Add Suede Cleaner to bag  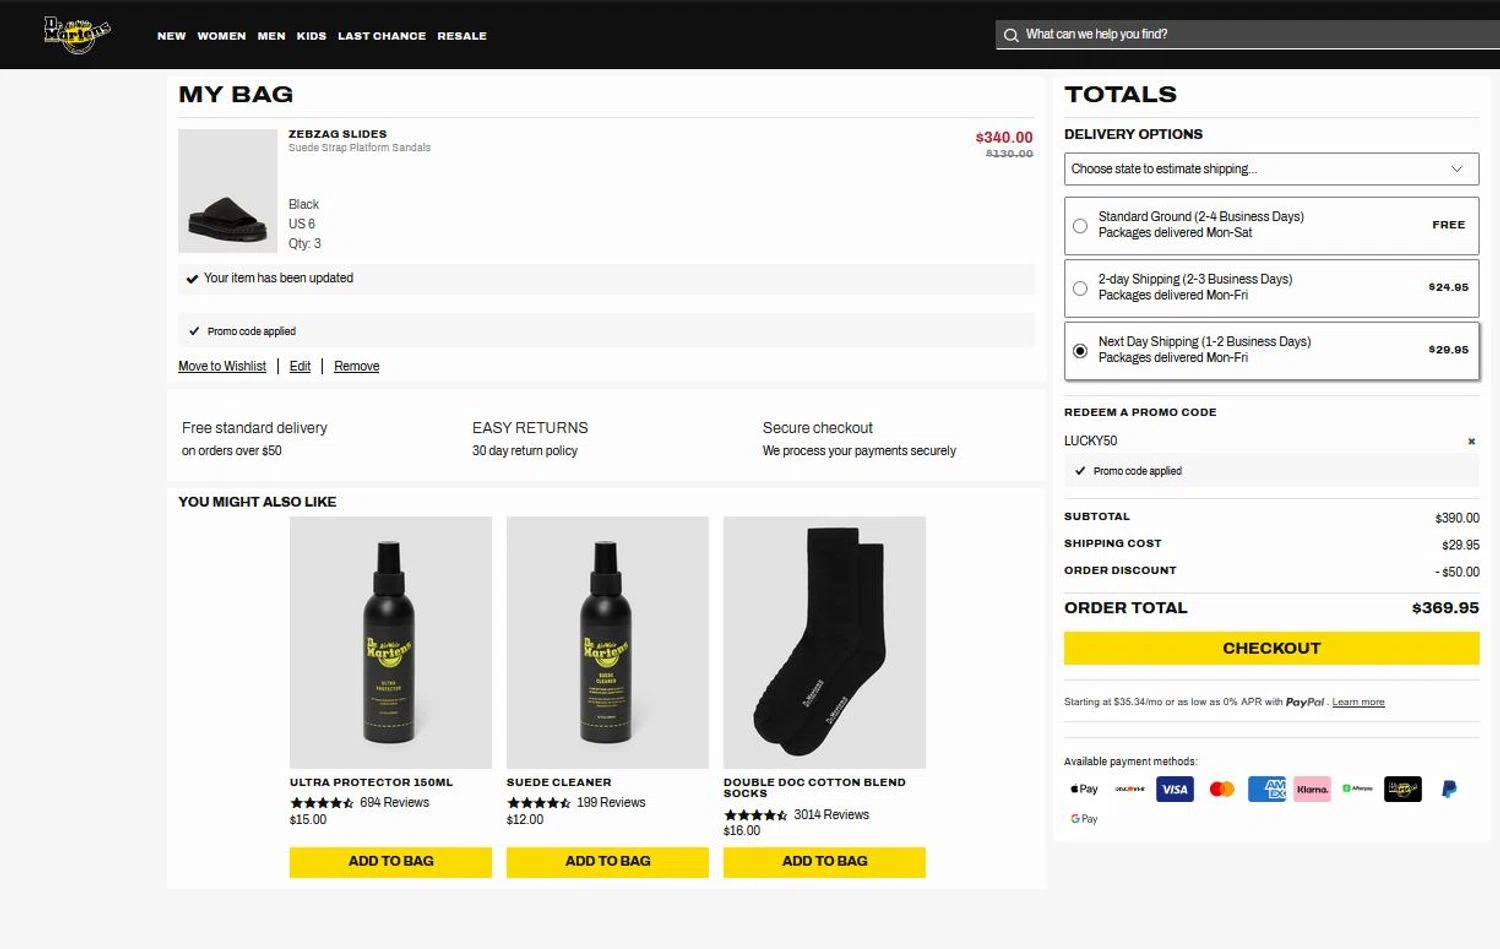(x=607, y=861)
